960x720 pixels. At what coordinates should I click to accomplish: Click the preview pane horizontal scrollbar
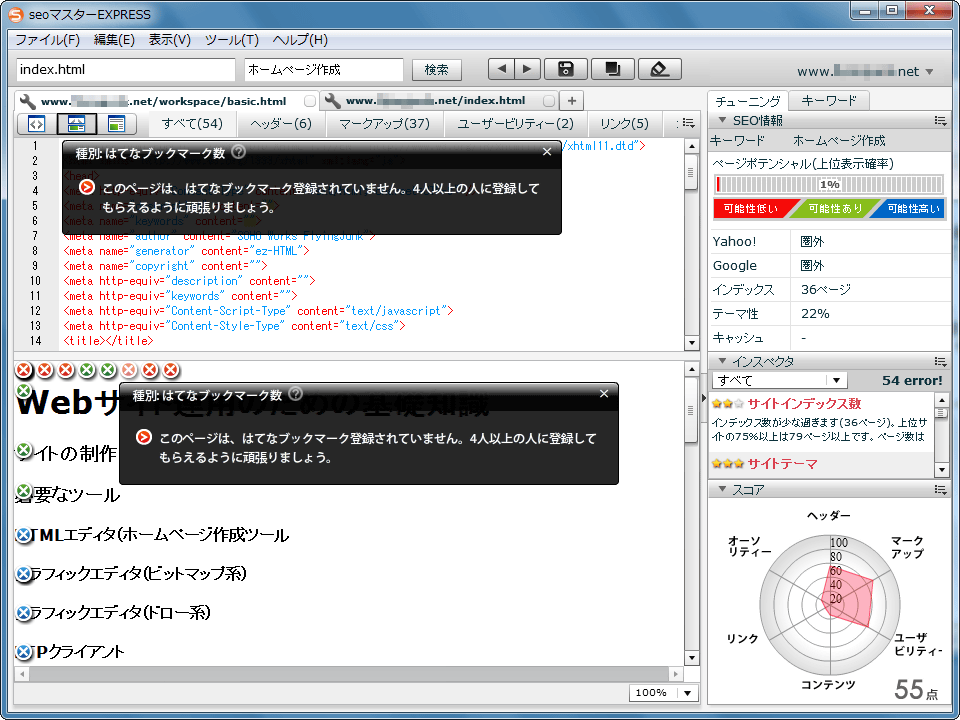click(x=349, y=674)
